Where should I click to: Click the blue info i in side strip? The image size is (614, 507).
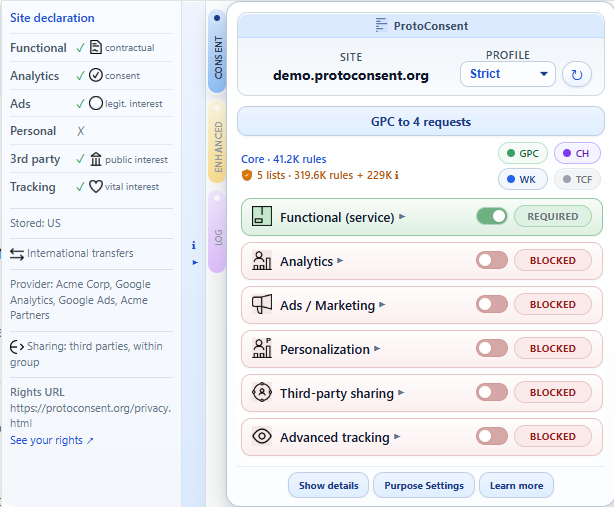point(193,245)
